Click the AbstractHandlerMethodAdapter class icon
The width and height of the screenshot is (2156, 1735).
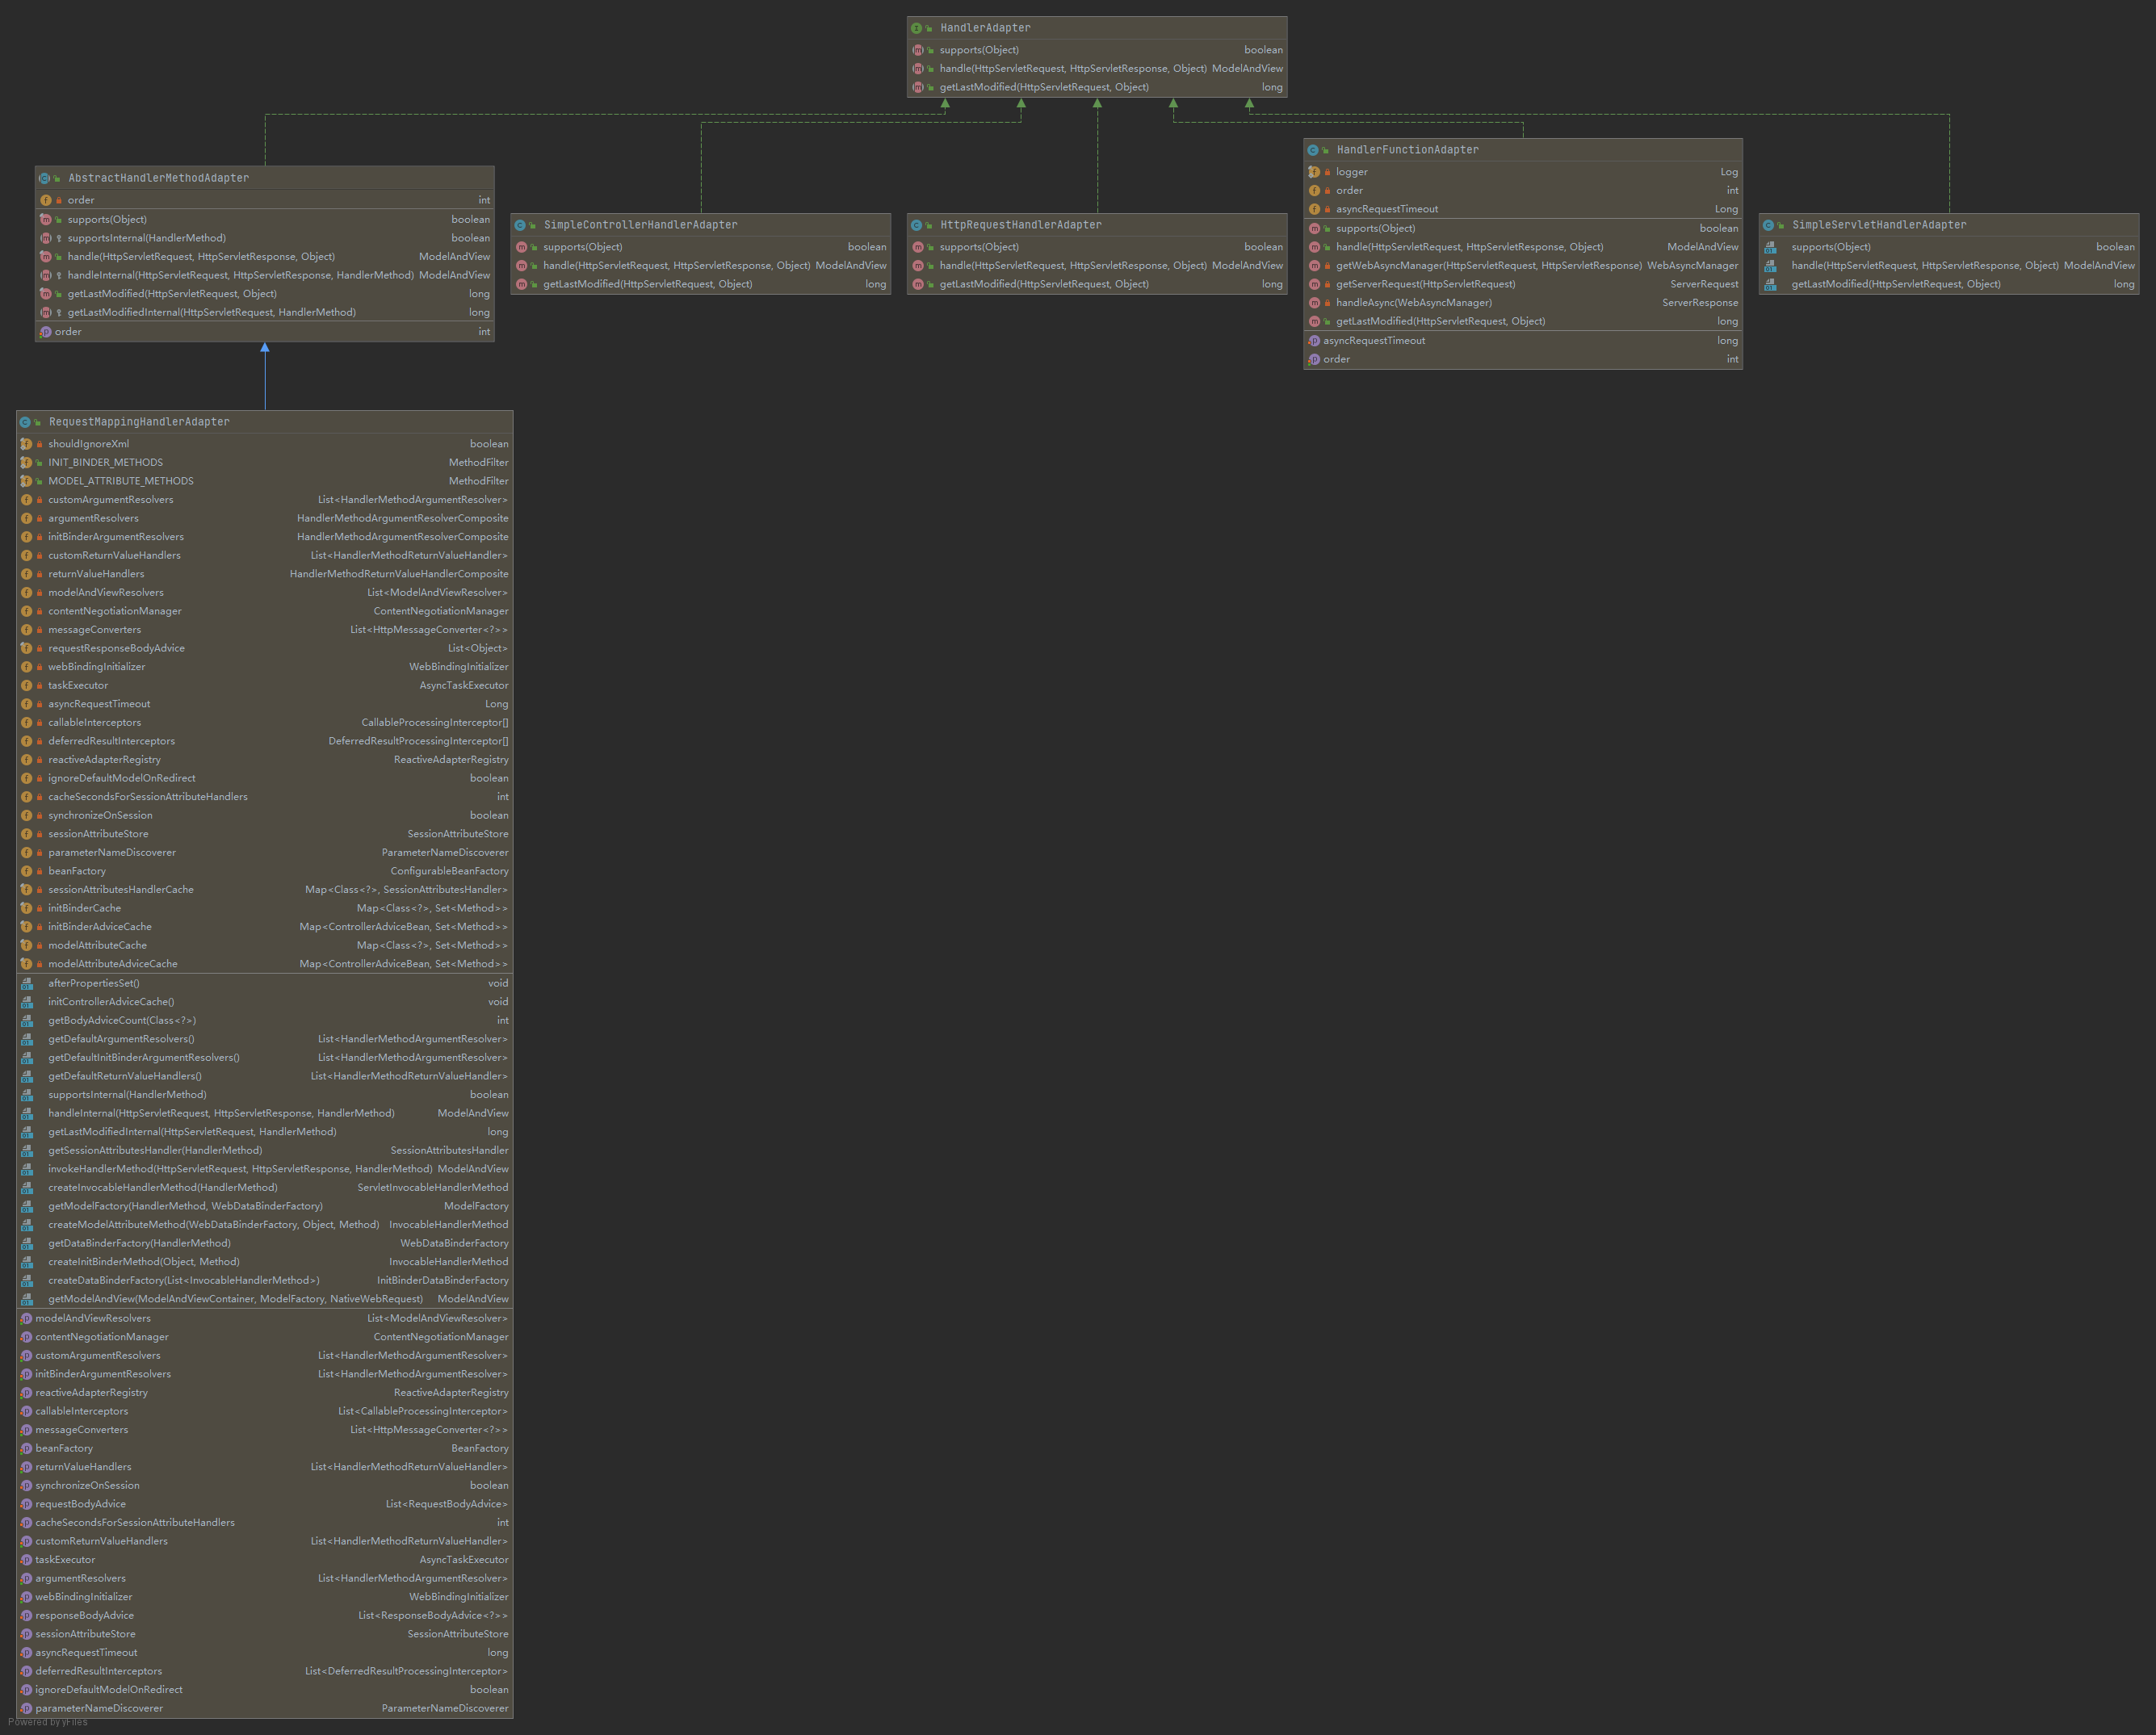(x=44, y=178)
